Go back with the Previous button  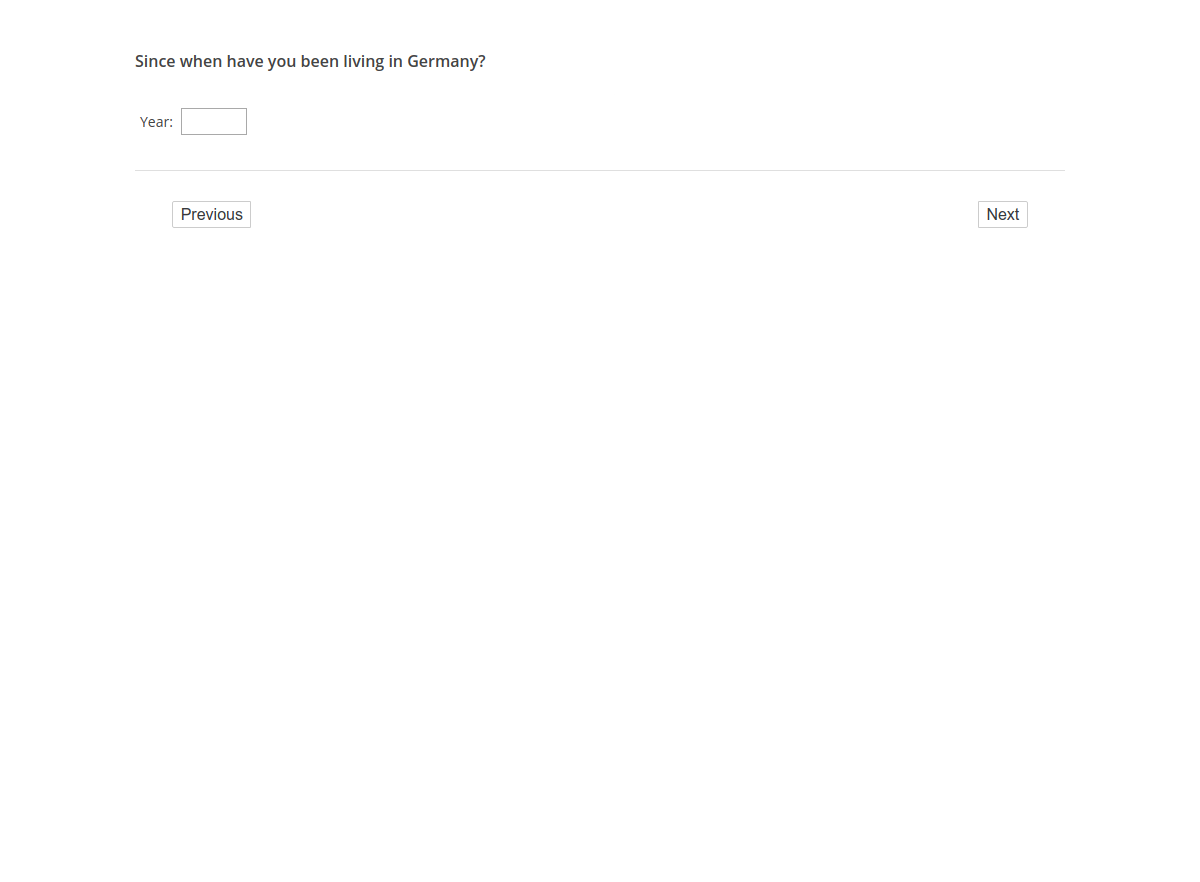click(211, 215)
